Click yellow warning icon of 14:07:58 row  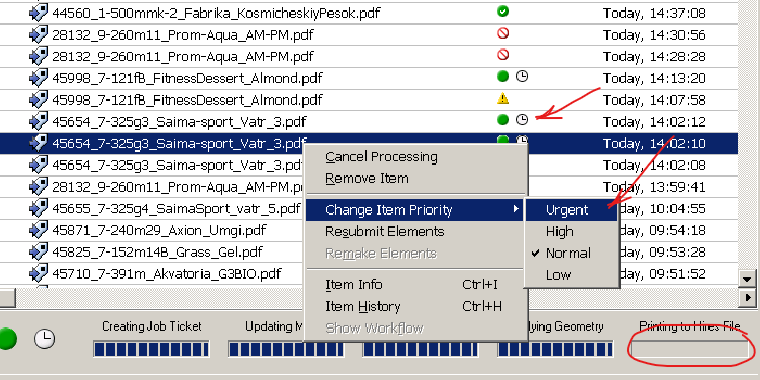click(503, 98)
